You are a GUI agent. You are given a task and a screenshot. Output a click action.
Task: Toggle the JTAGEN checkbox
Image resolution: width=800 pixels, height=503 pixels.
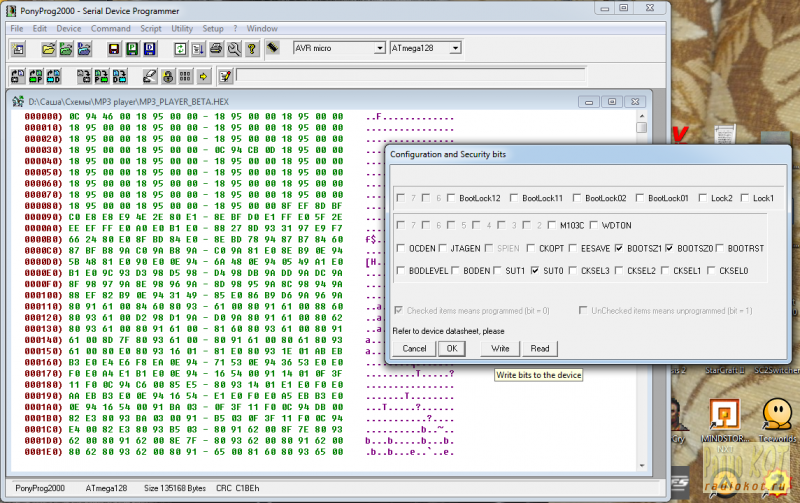click(442, 248)
